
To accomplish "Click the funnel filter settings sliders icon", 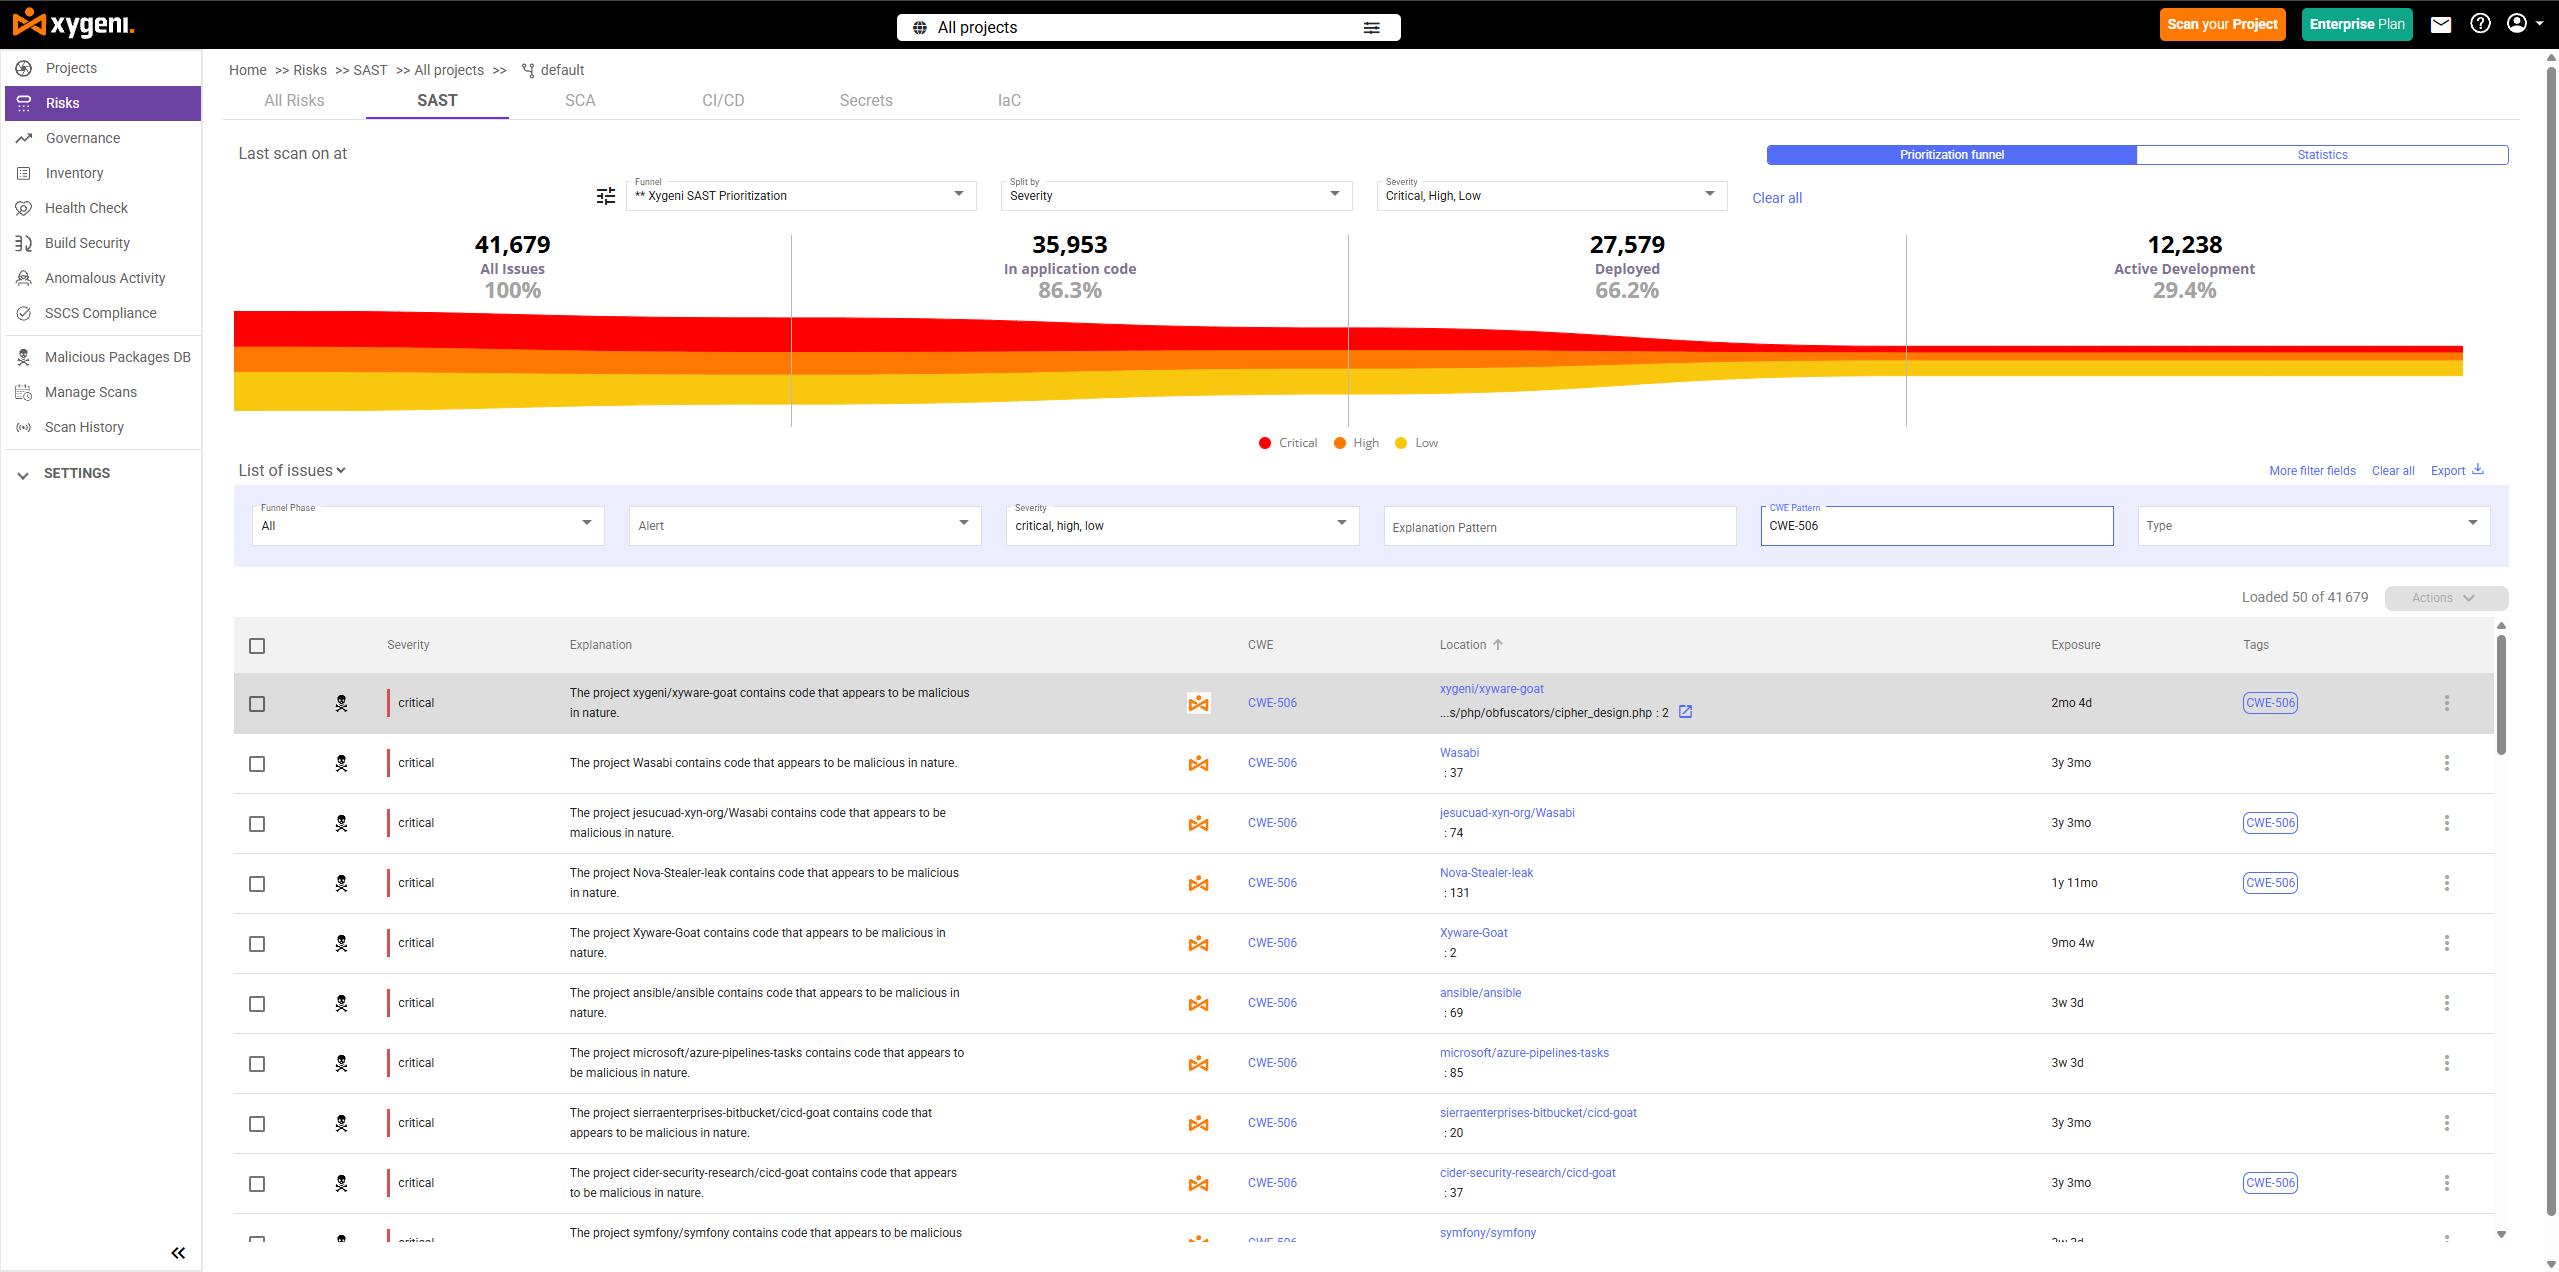I will (x=606, y=196).
